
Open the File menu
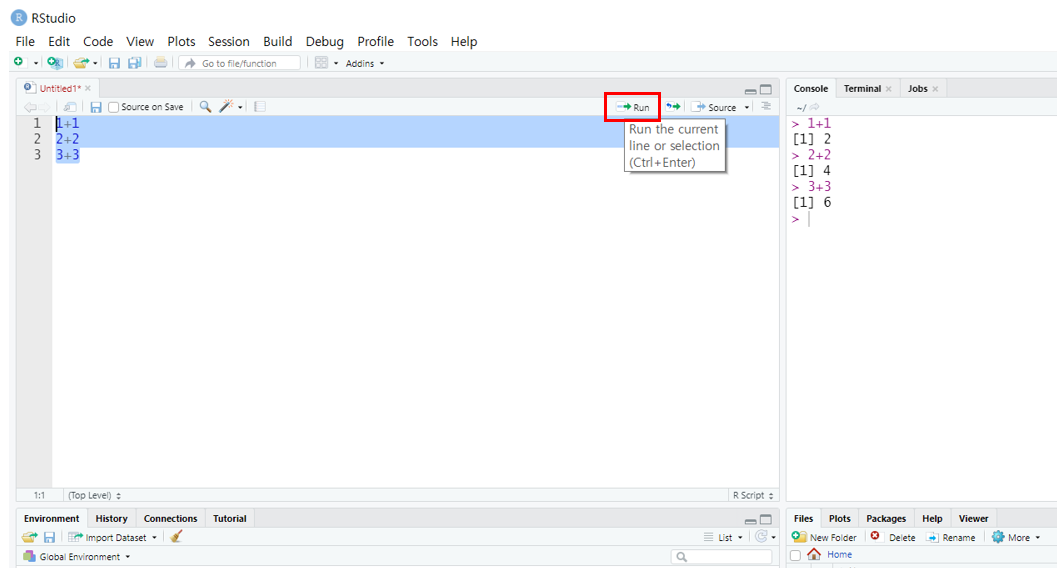pos(25,41)
